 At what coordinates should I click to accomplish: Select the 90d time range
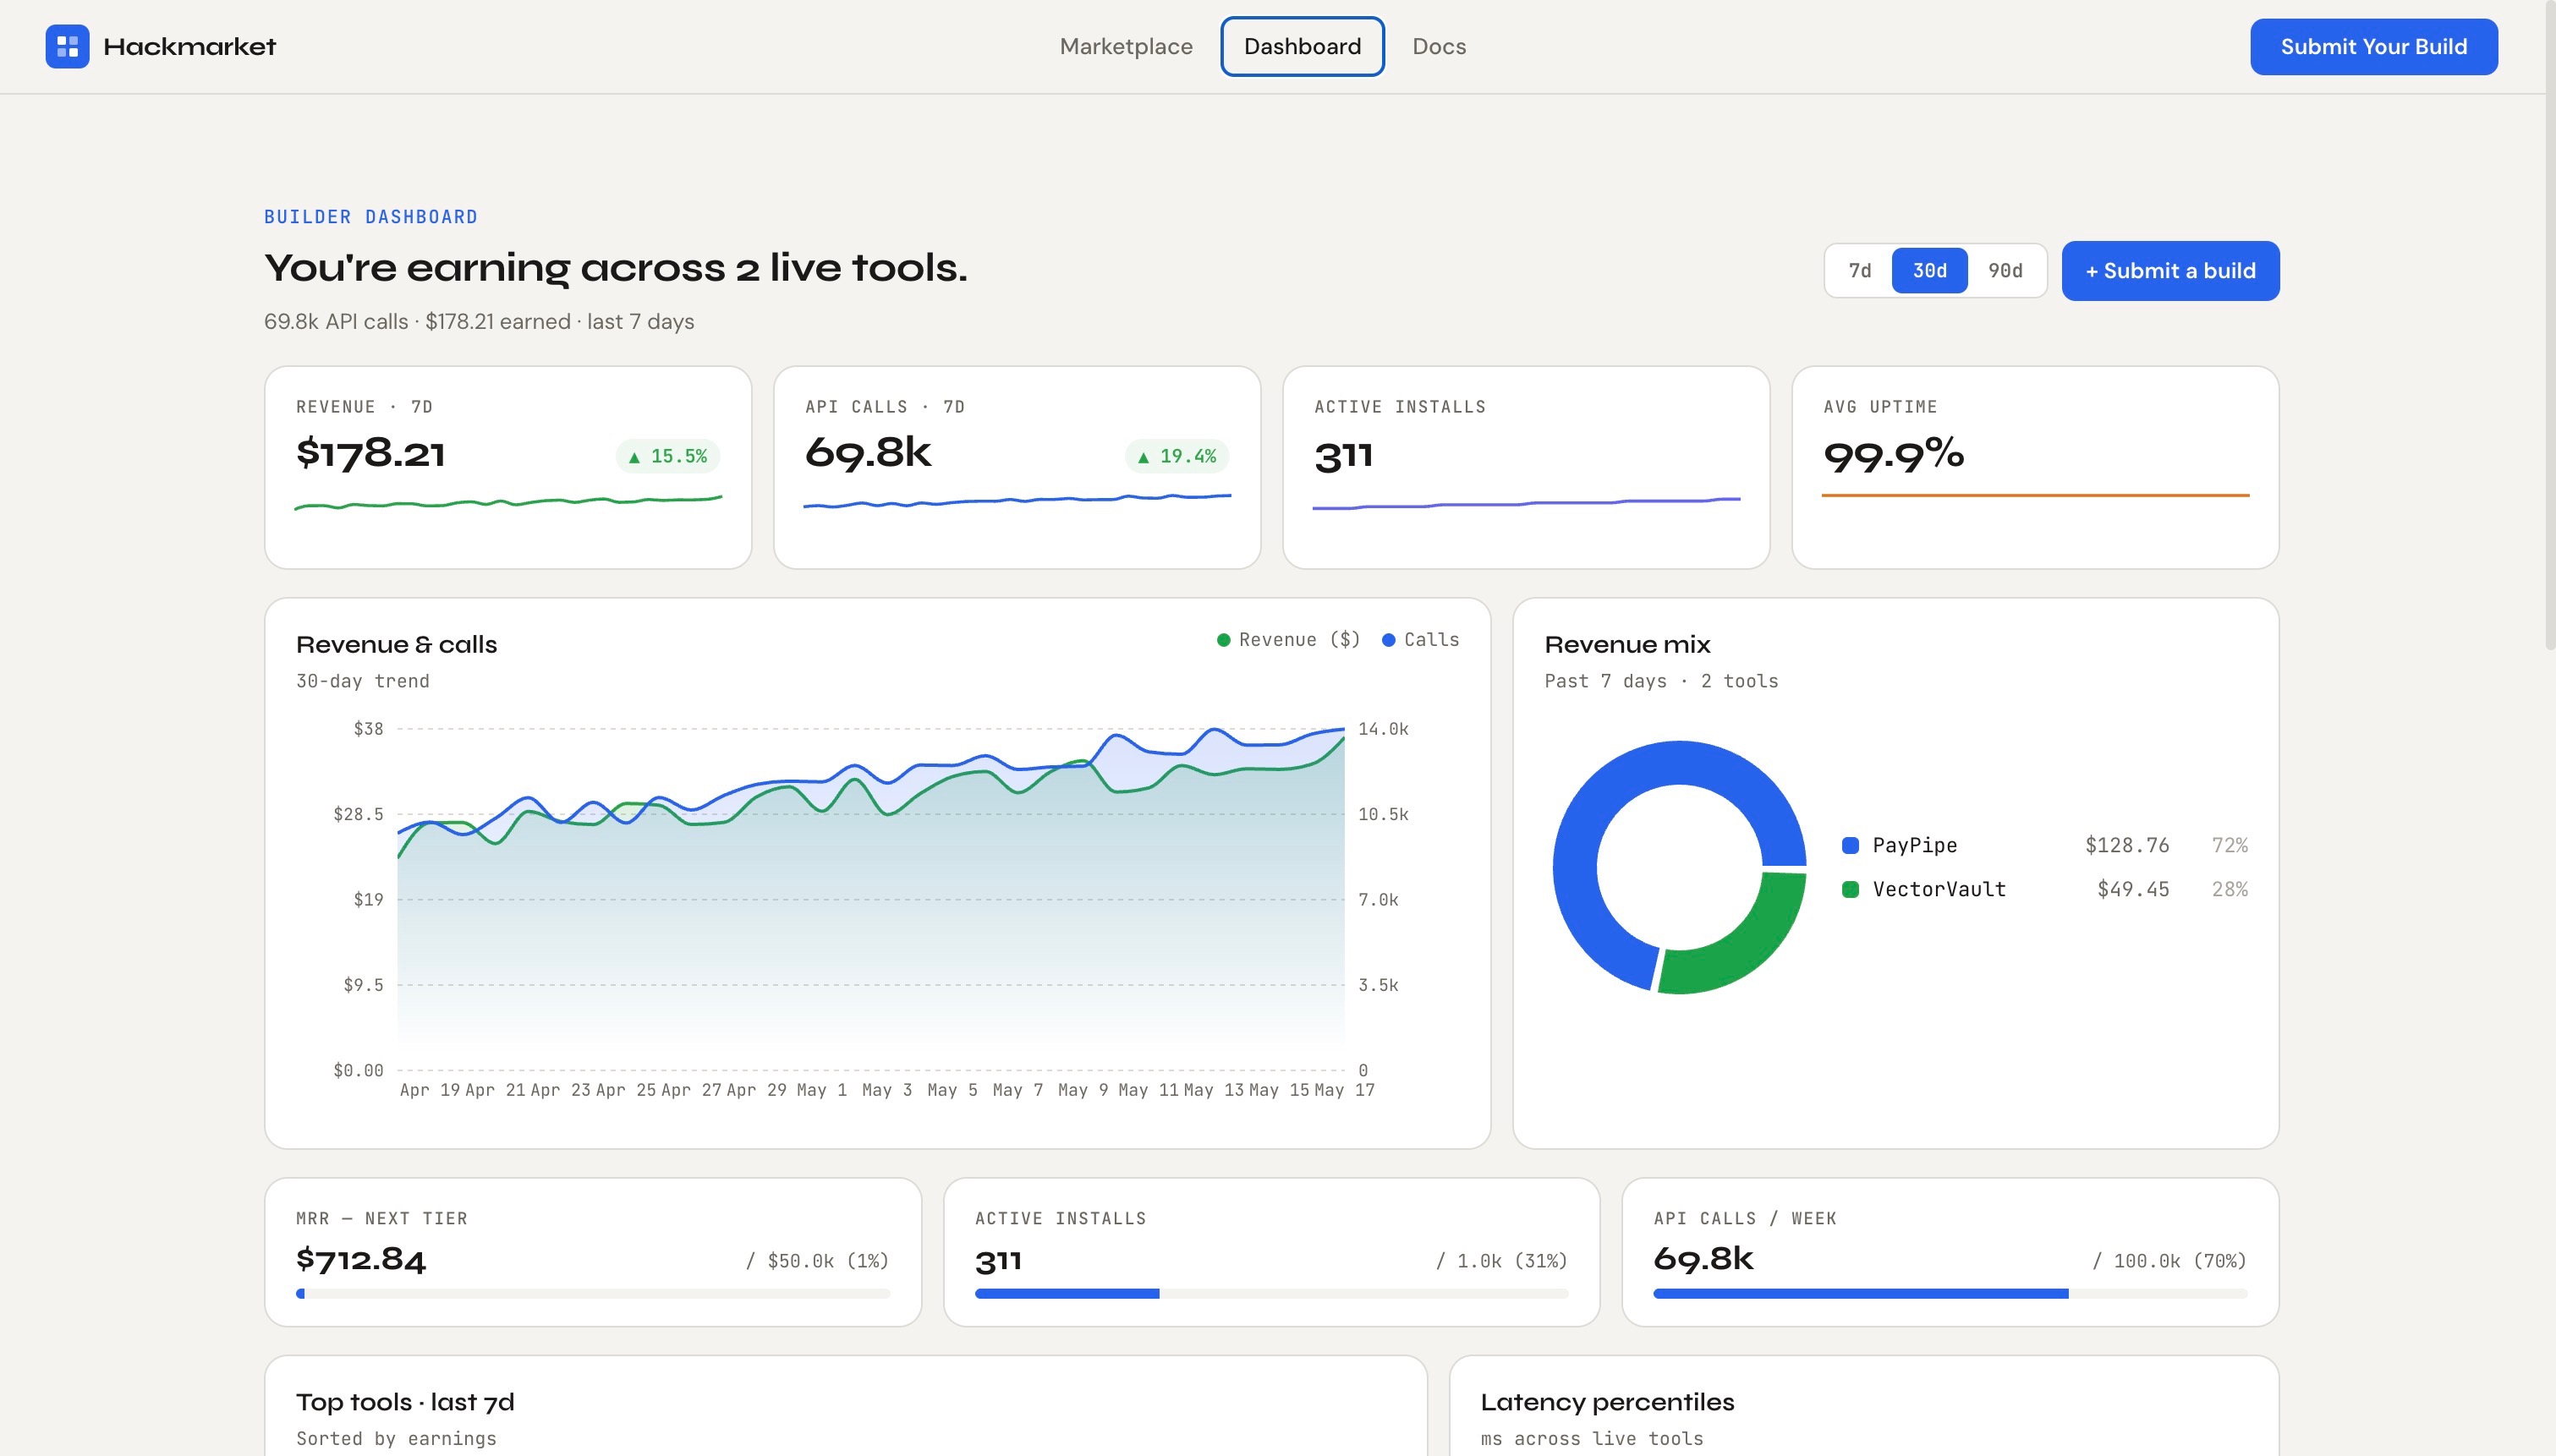click(x=2005, y=271)
